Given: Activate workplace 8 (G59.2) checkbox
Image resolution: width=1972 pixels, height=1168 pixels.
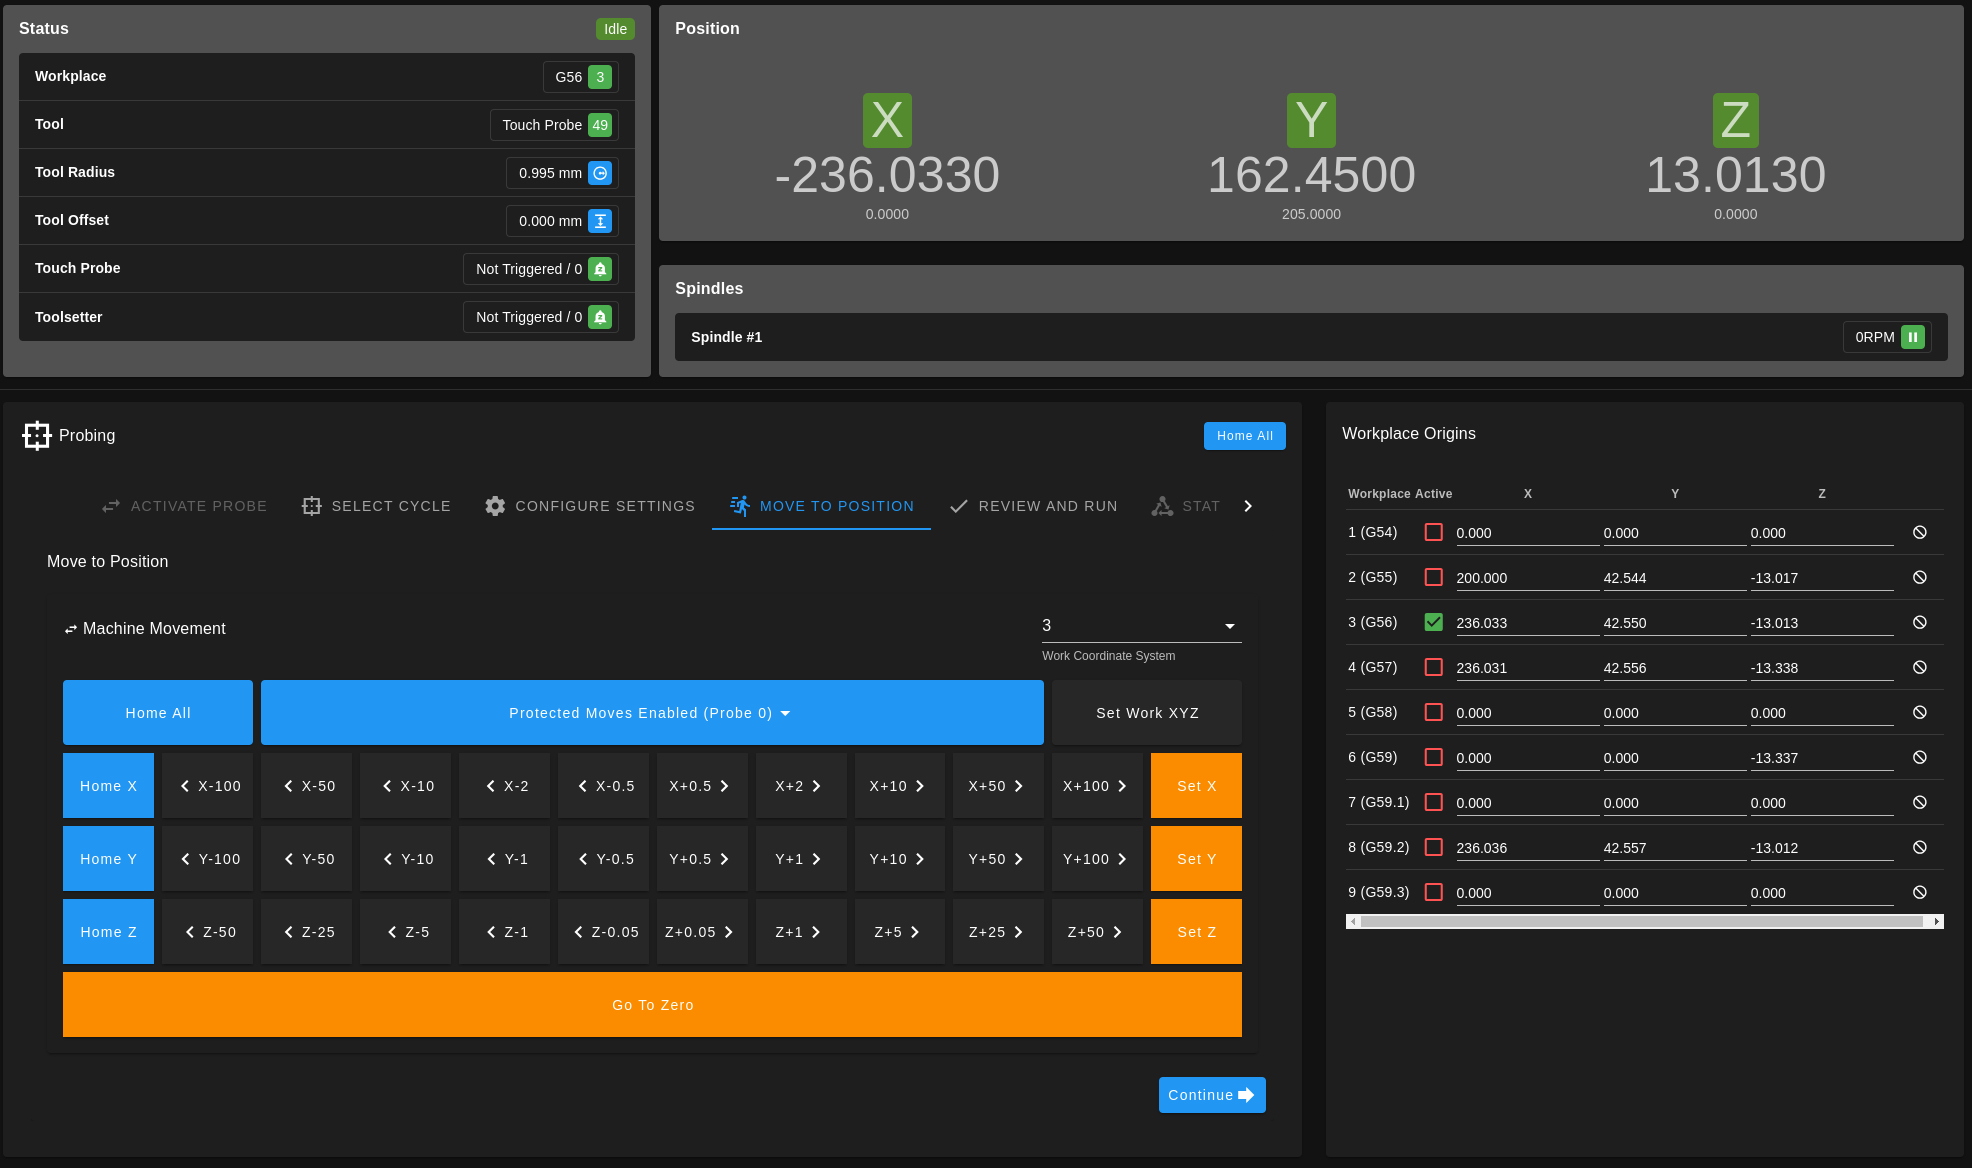Looking at the screenshot, I should (x=1433, y=847).
